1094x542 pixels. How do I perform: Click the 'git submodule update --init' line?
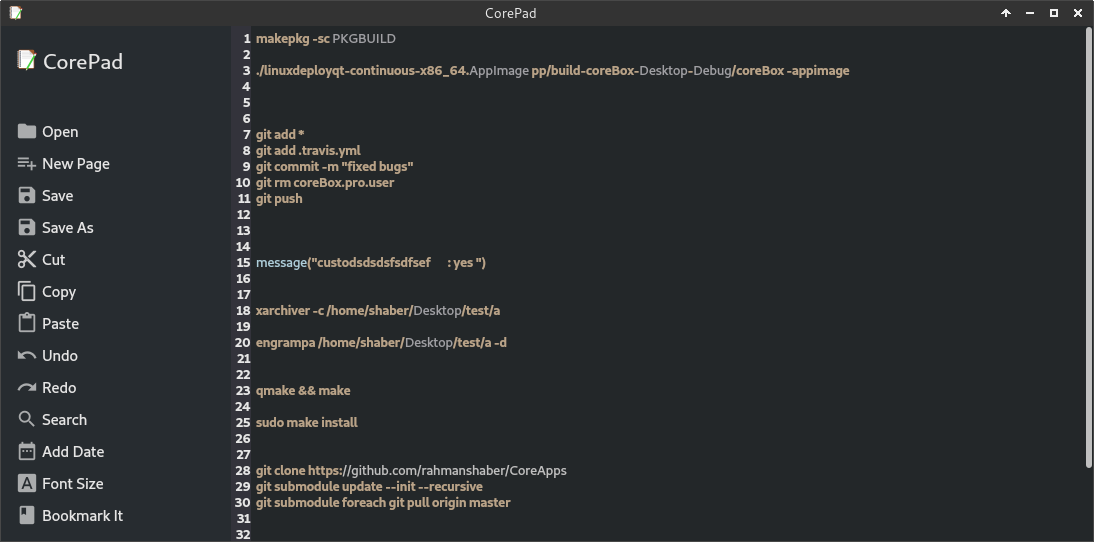tap(369, 486)
